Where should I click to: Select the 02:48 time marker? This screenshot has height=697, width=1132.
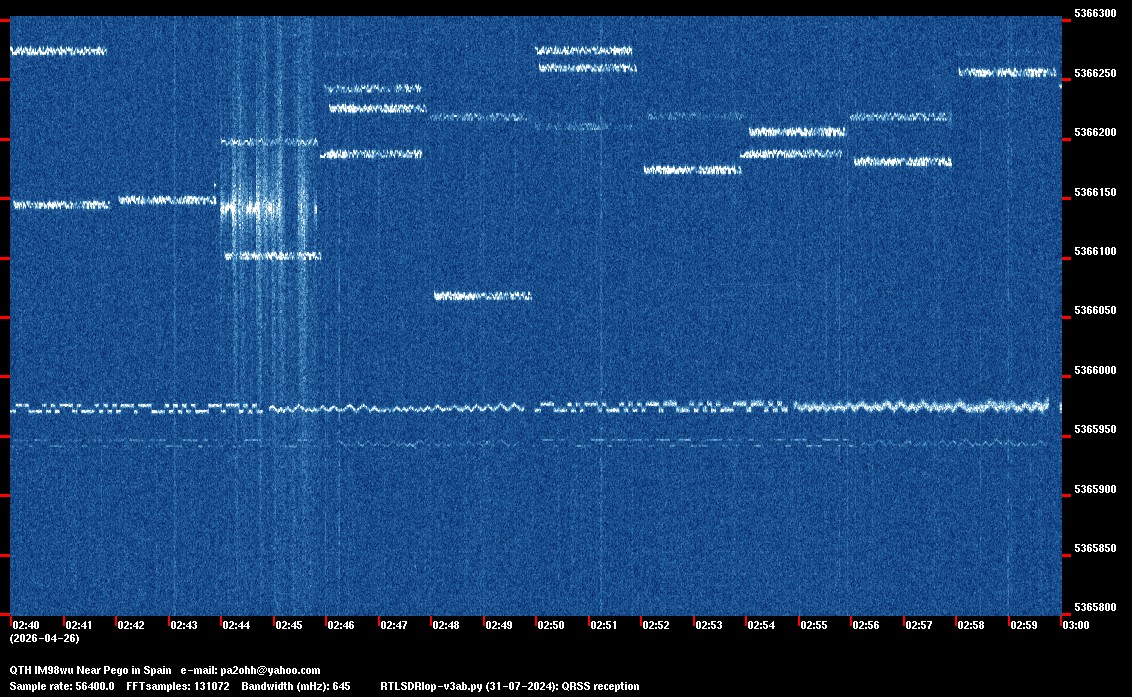(x=446, y=625)
